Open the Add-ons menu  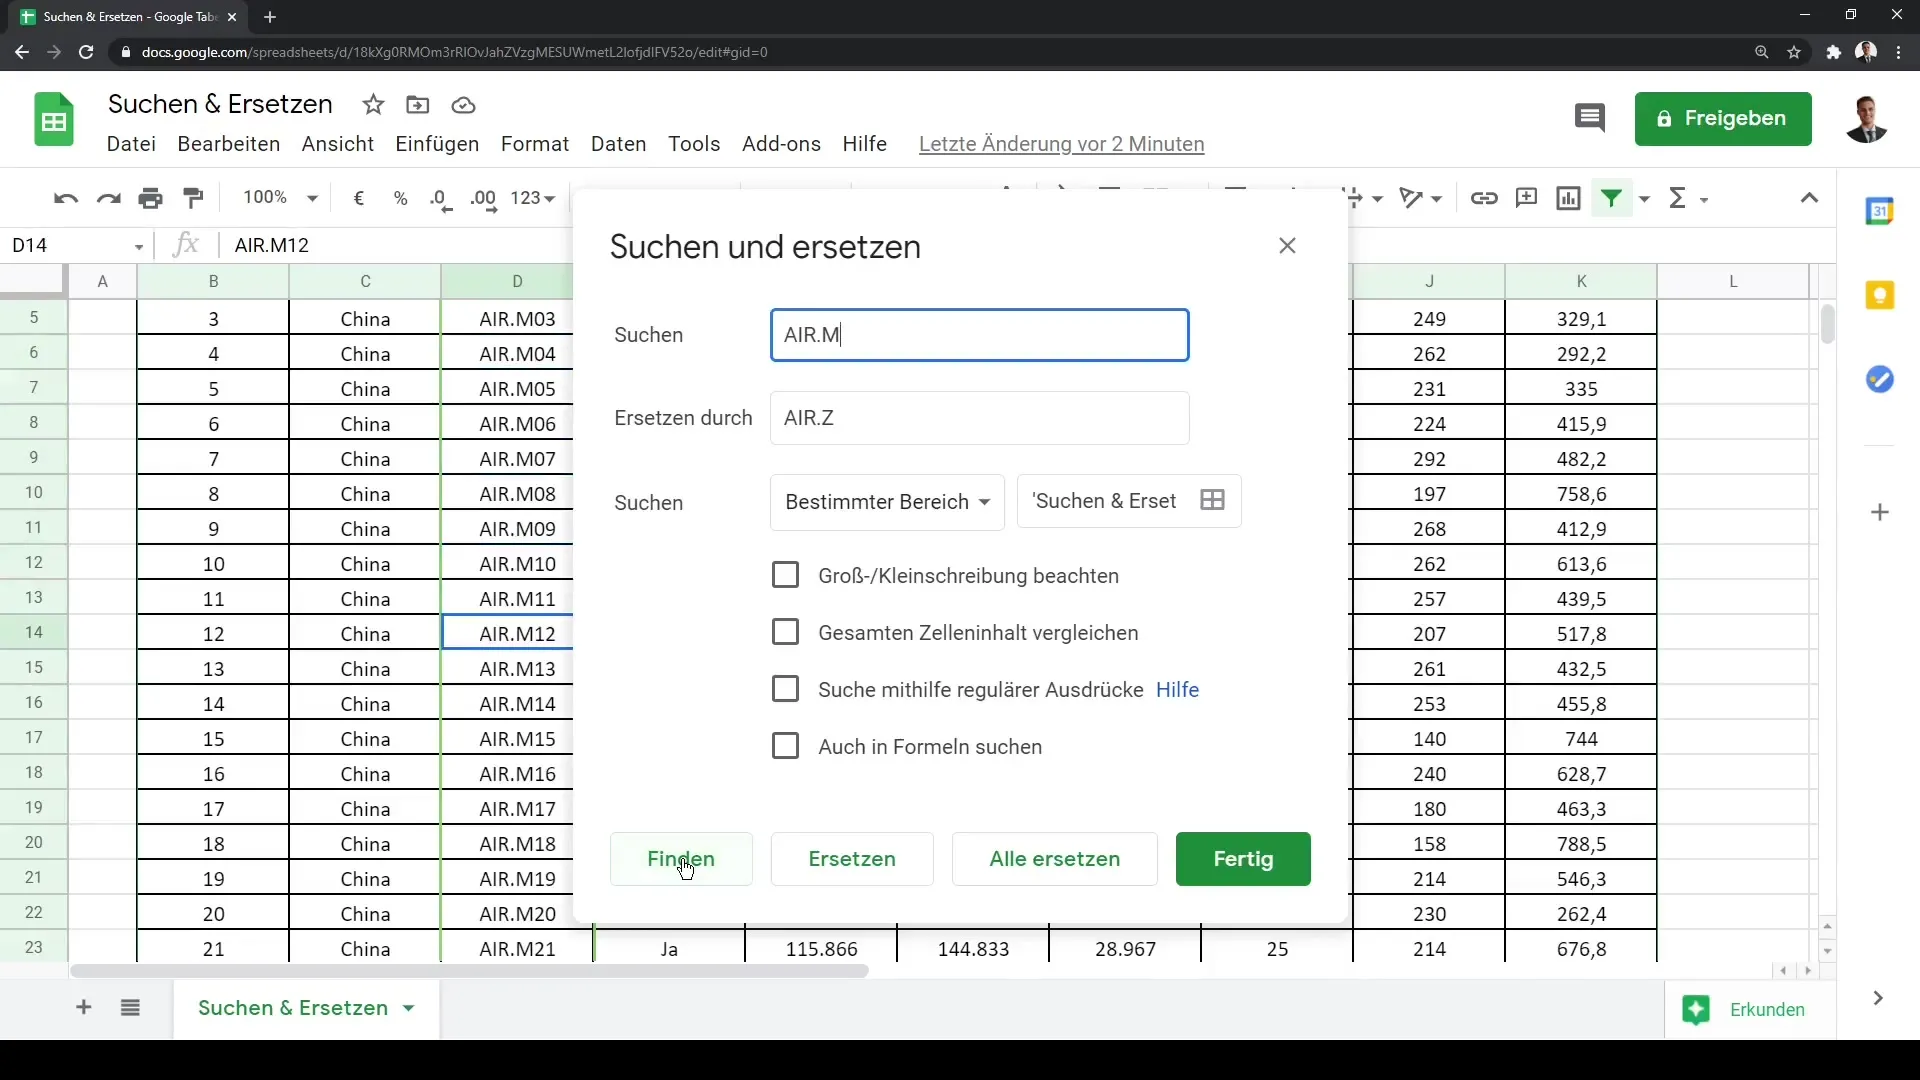781,144
